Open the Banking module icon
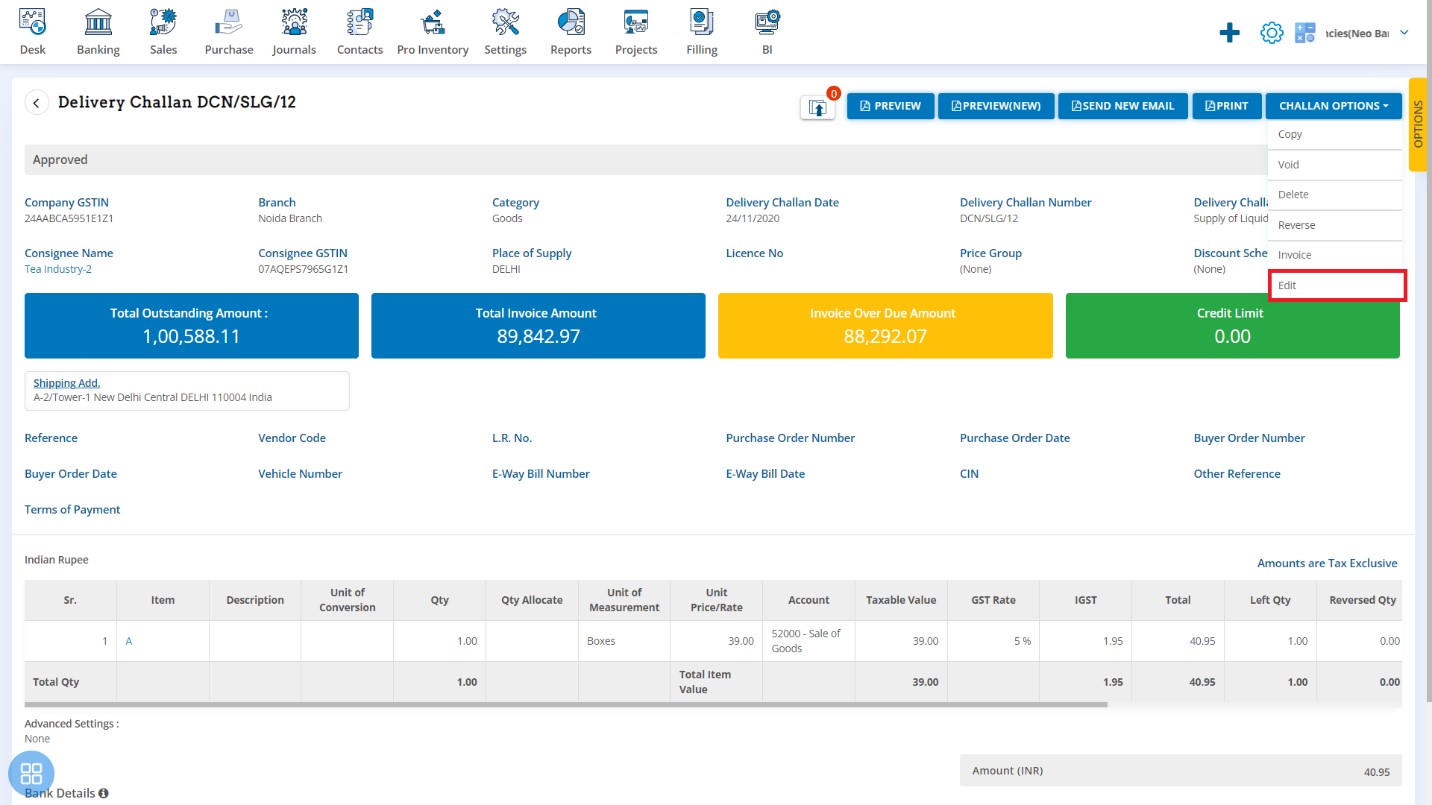 pyautogui.click(x=98, y=21)
